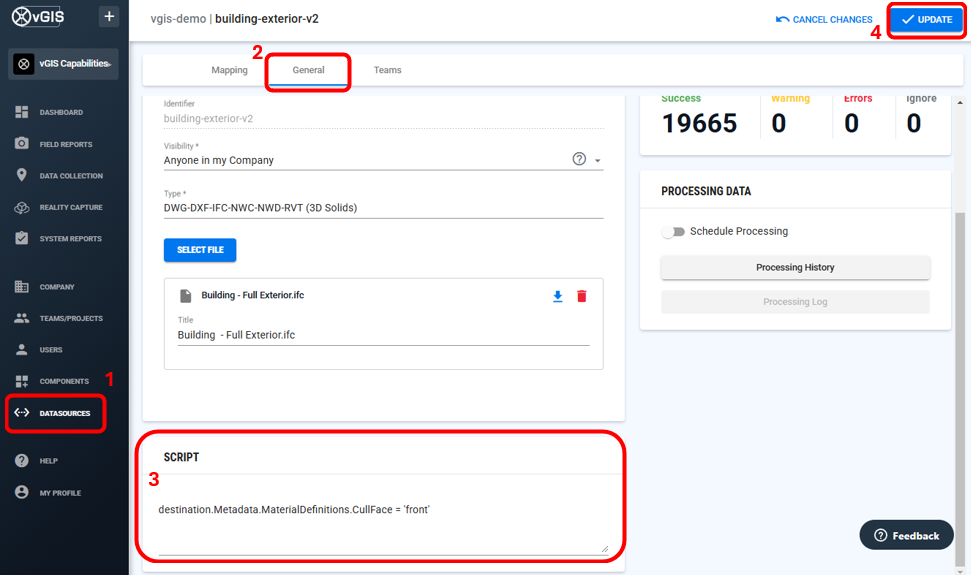Click the Processing Log button
Image resolution: width=971 pixels, height=575 pixels.
coord(795,301)
